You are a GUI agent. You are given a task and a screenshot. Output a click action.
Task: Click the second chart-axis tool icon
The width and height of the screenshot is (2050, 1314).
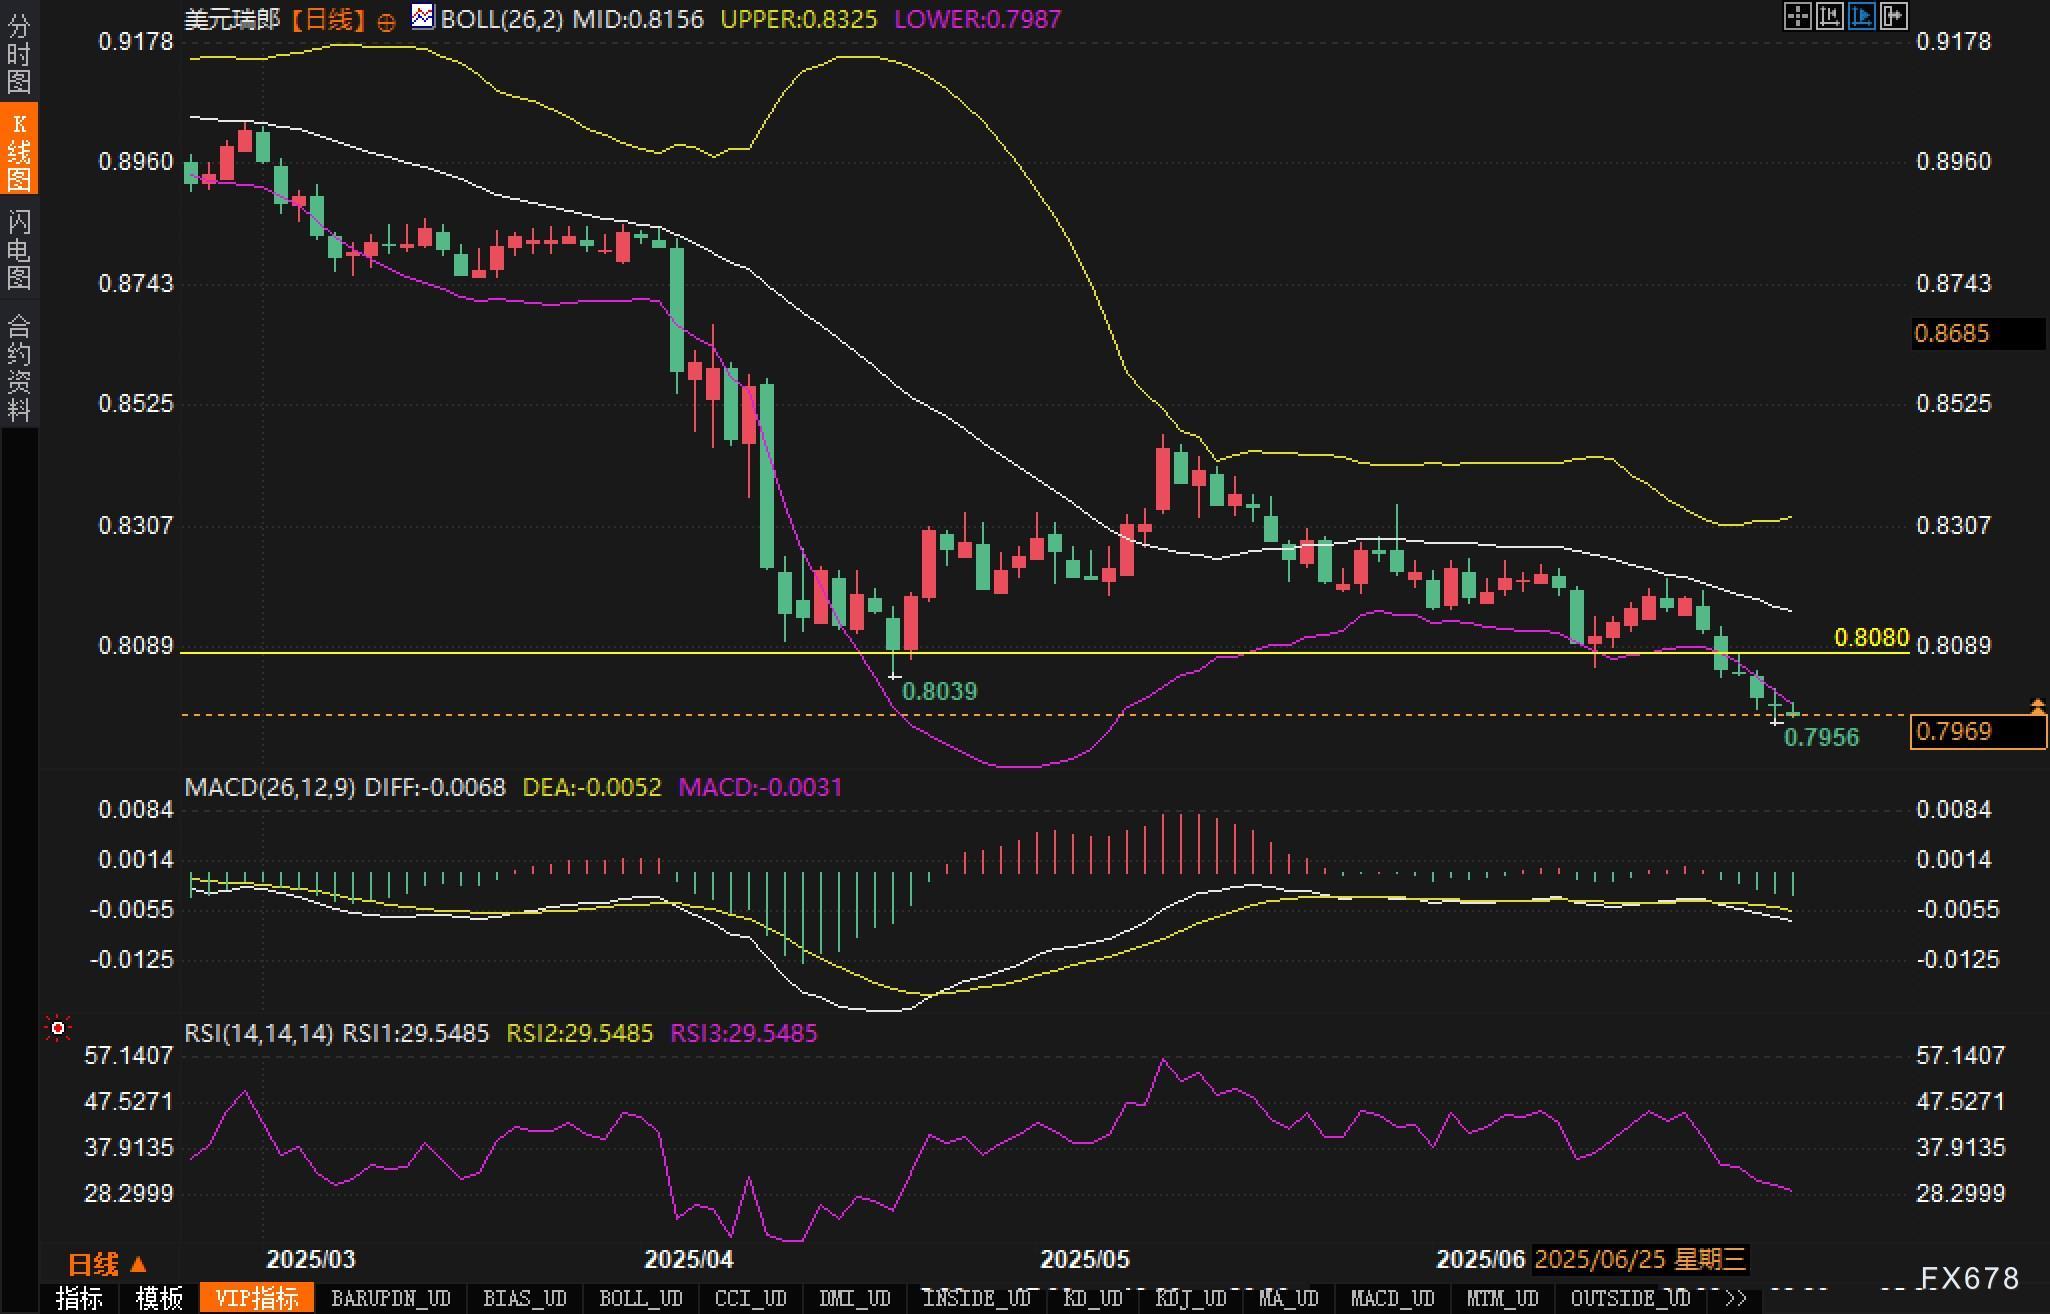click(1829, 16)
